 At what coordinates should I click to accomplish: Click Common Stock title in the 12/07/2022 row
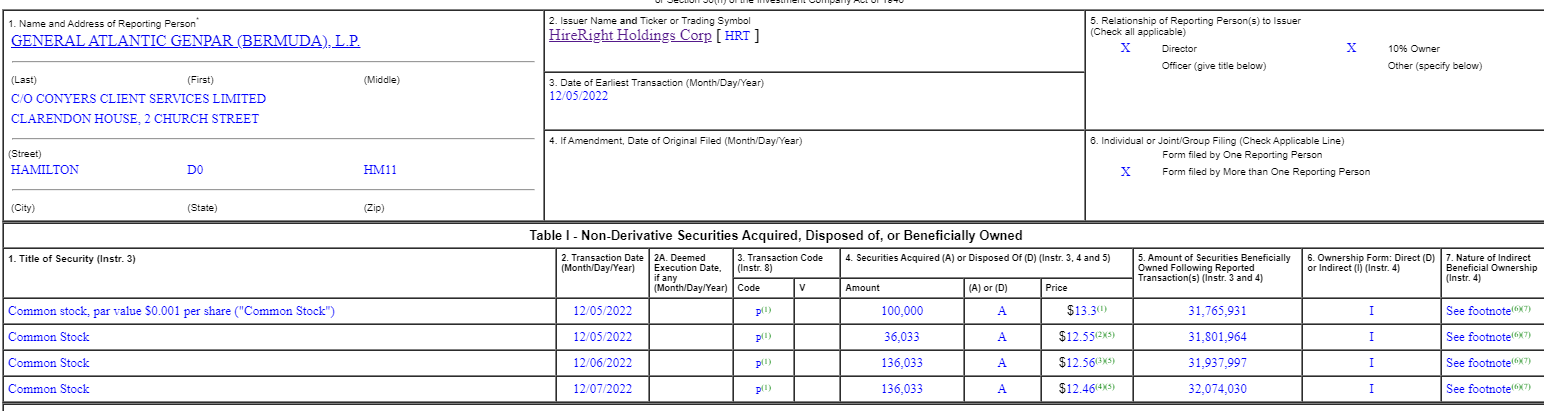click(48, 389)
